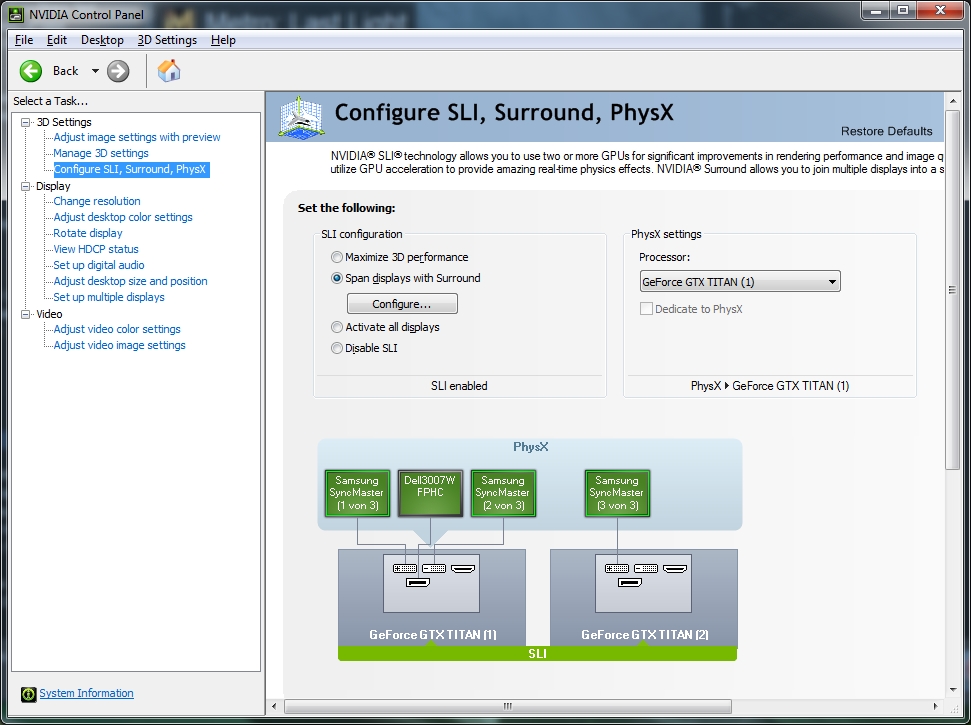Viewport: 971px width, 725px height.
Task: Open Adjust desktop size and position
Action: pos(130,281)
